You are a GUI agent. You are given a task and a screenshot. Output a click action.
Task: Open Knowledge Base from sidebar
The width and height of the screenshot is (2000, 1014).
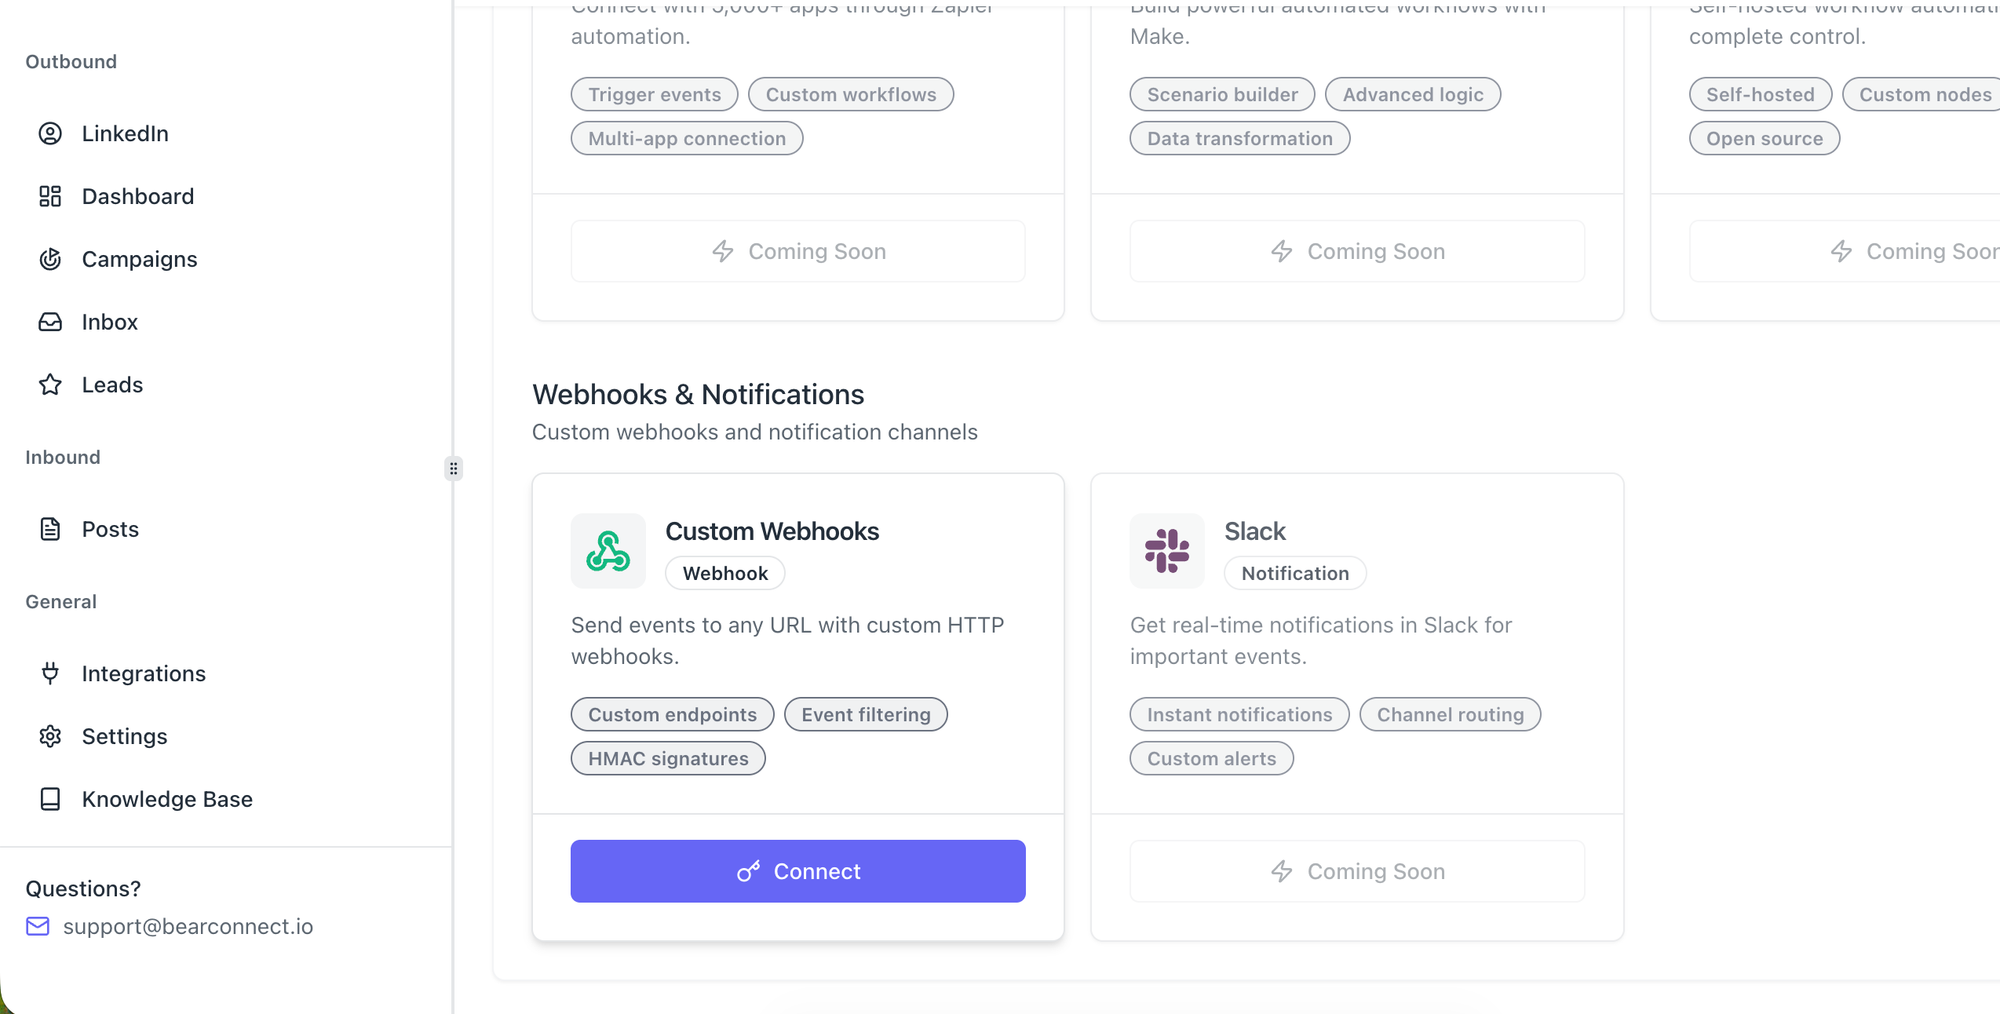[x=167, y=799]
